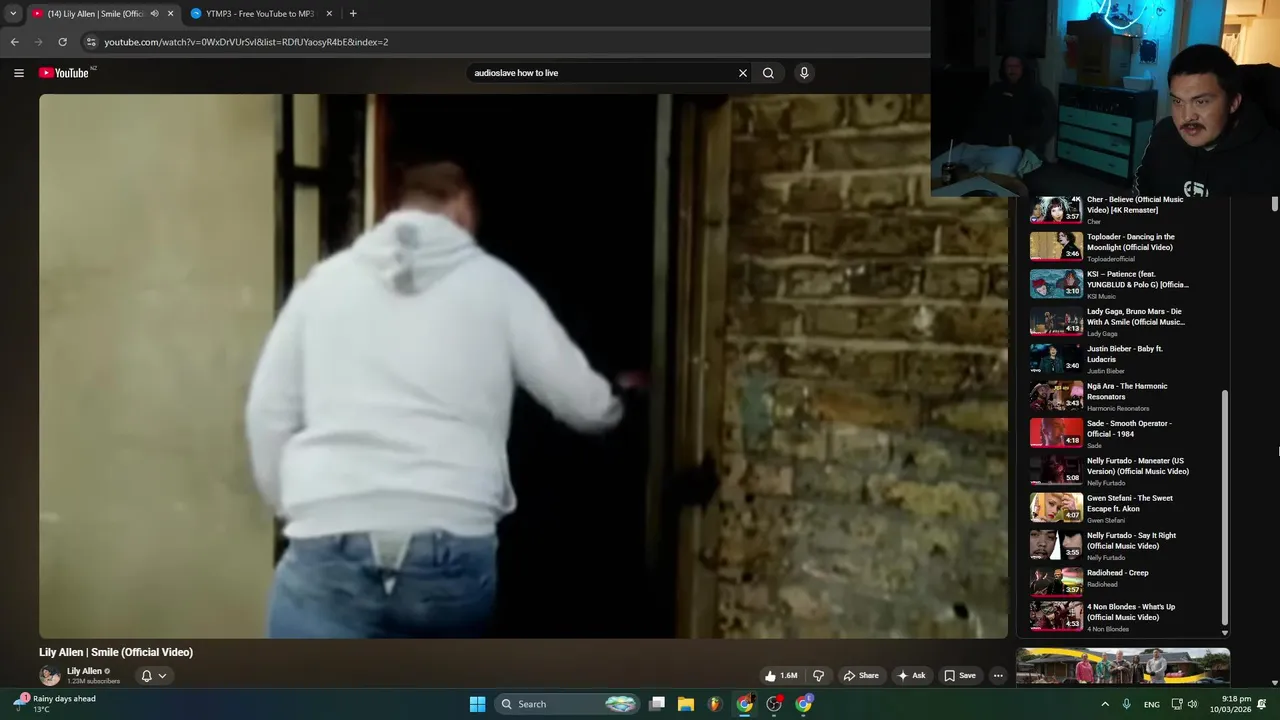
Task: Run the search with the magnifier button
Action: (x=768, y=73)
